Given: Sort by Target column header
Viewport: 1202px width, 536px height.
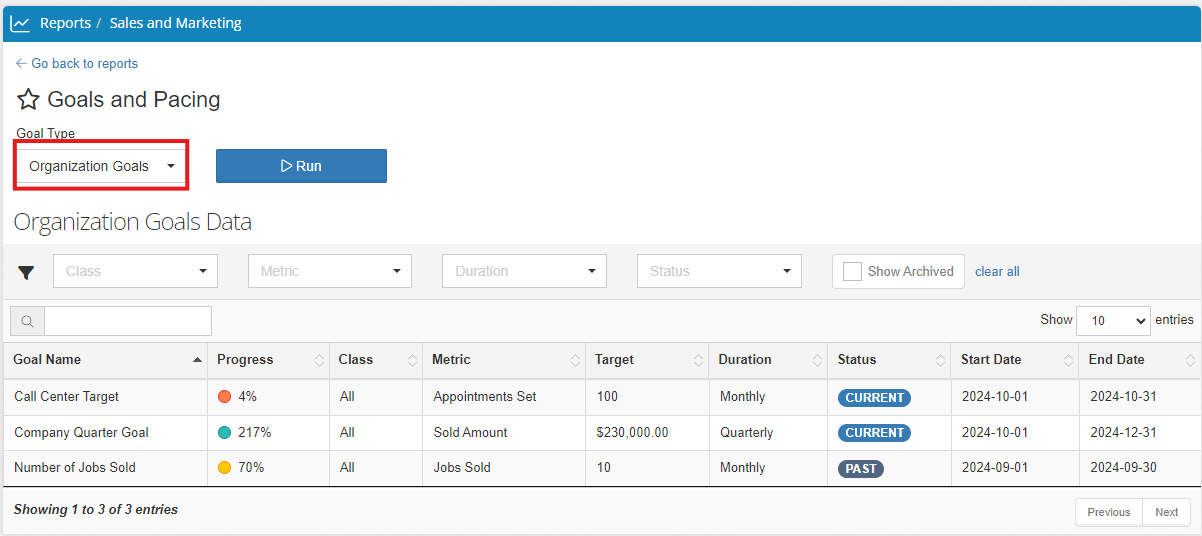Looking at the screenshot, I should click(647, 360).
